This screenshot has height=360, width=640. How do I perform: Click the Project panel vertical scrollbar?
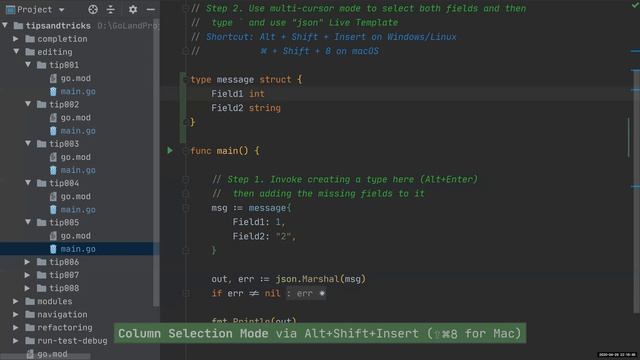(156, 163)
